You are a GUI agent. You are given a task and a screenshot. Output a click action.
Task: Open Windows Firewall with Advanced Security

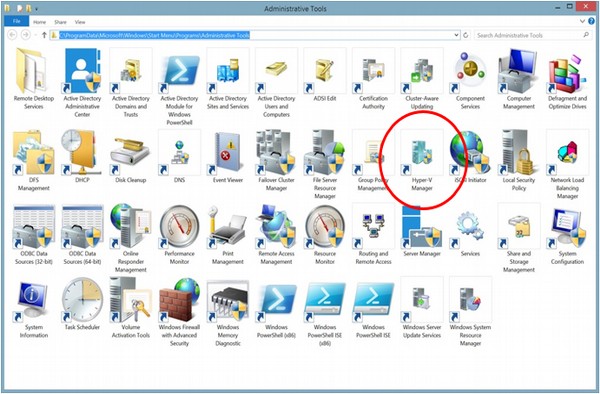click(179, 312)
